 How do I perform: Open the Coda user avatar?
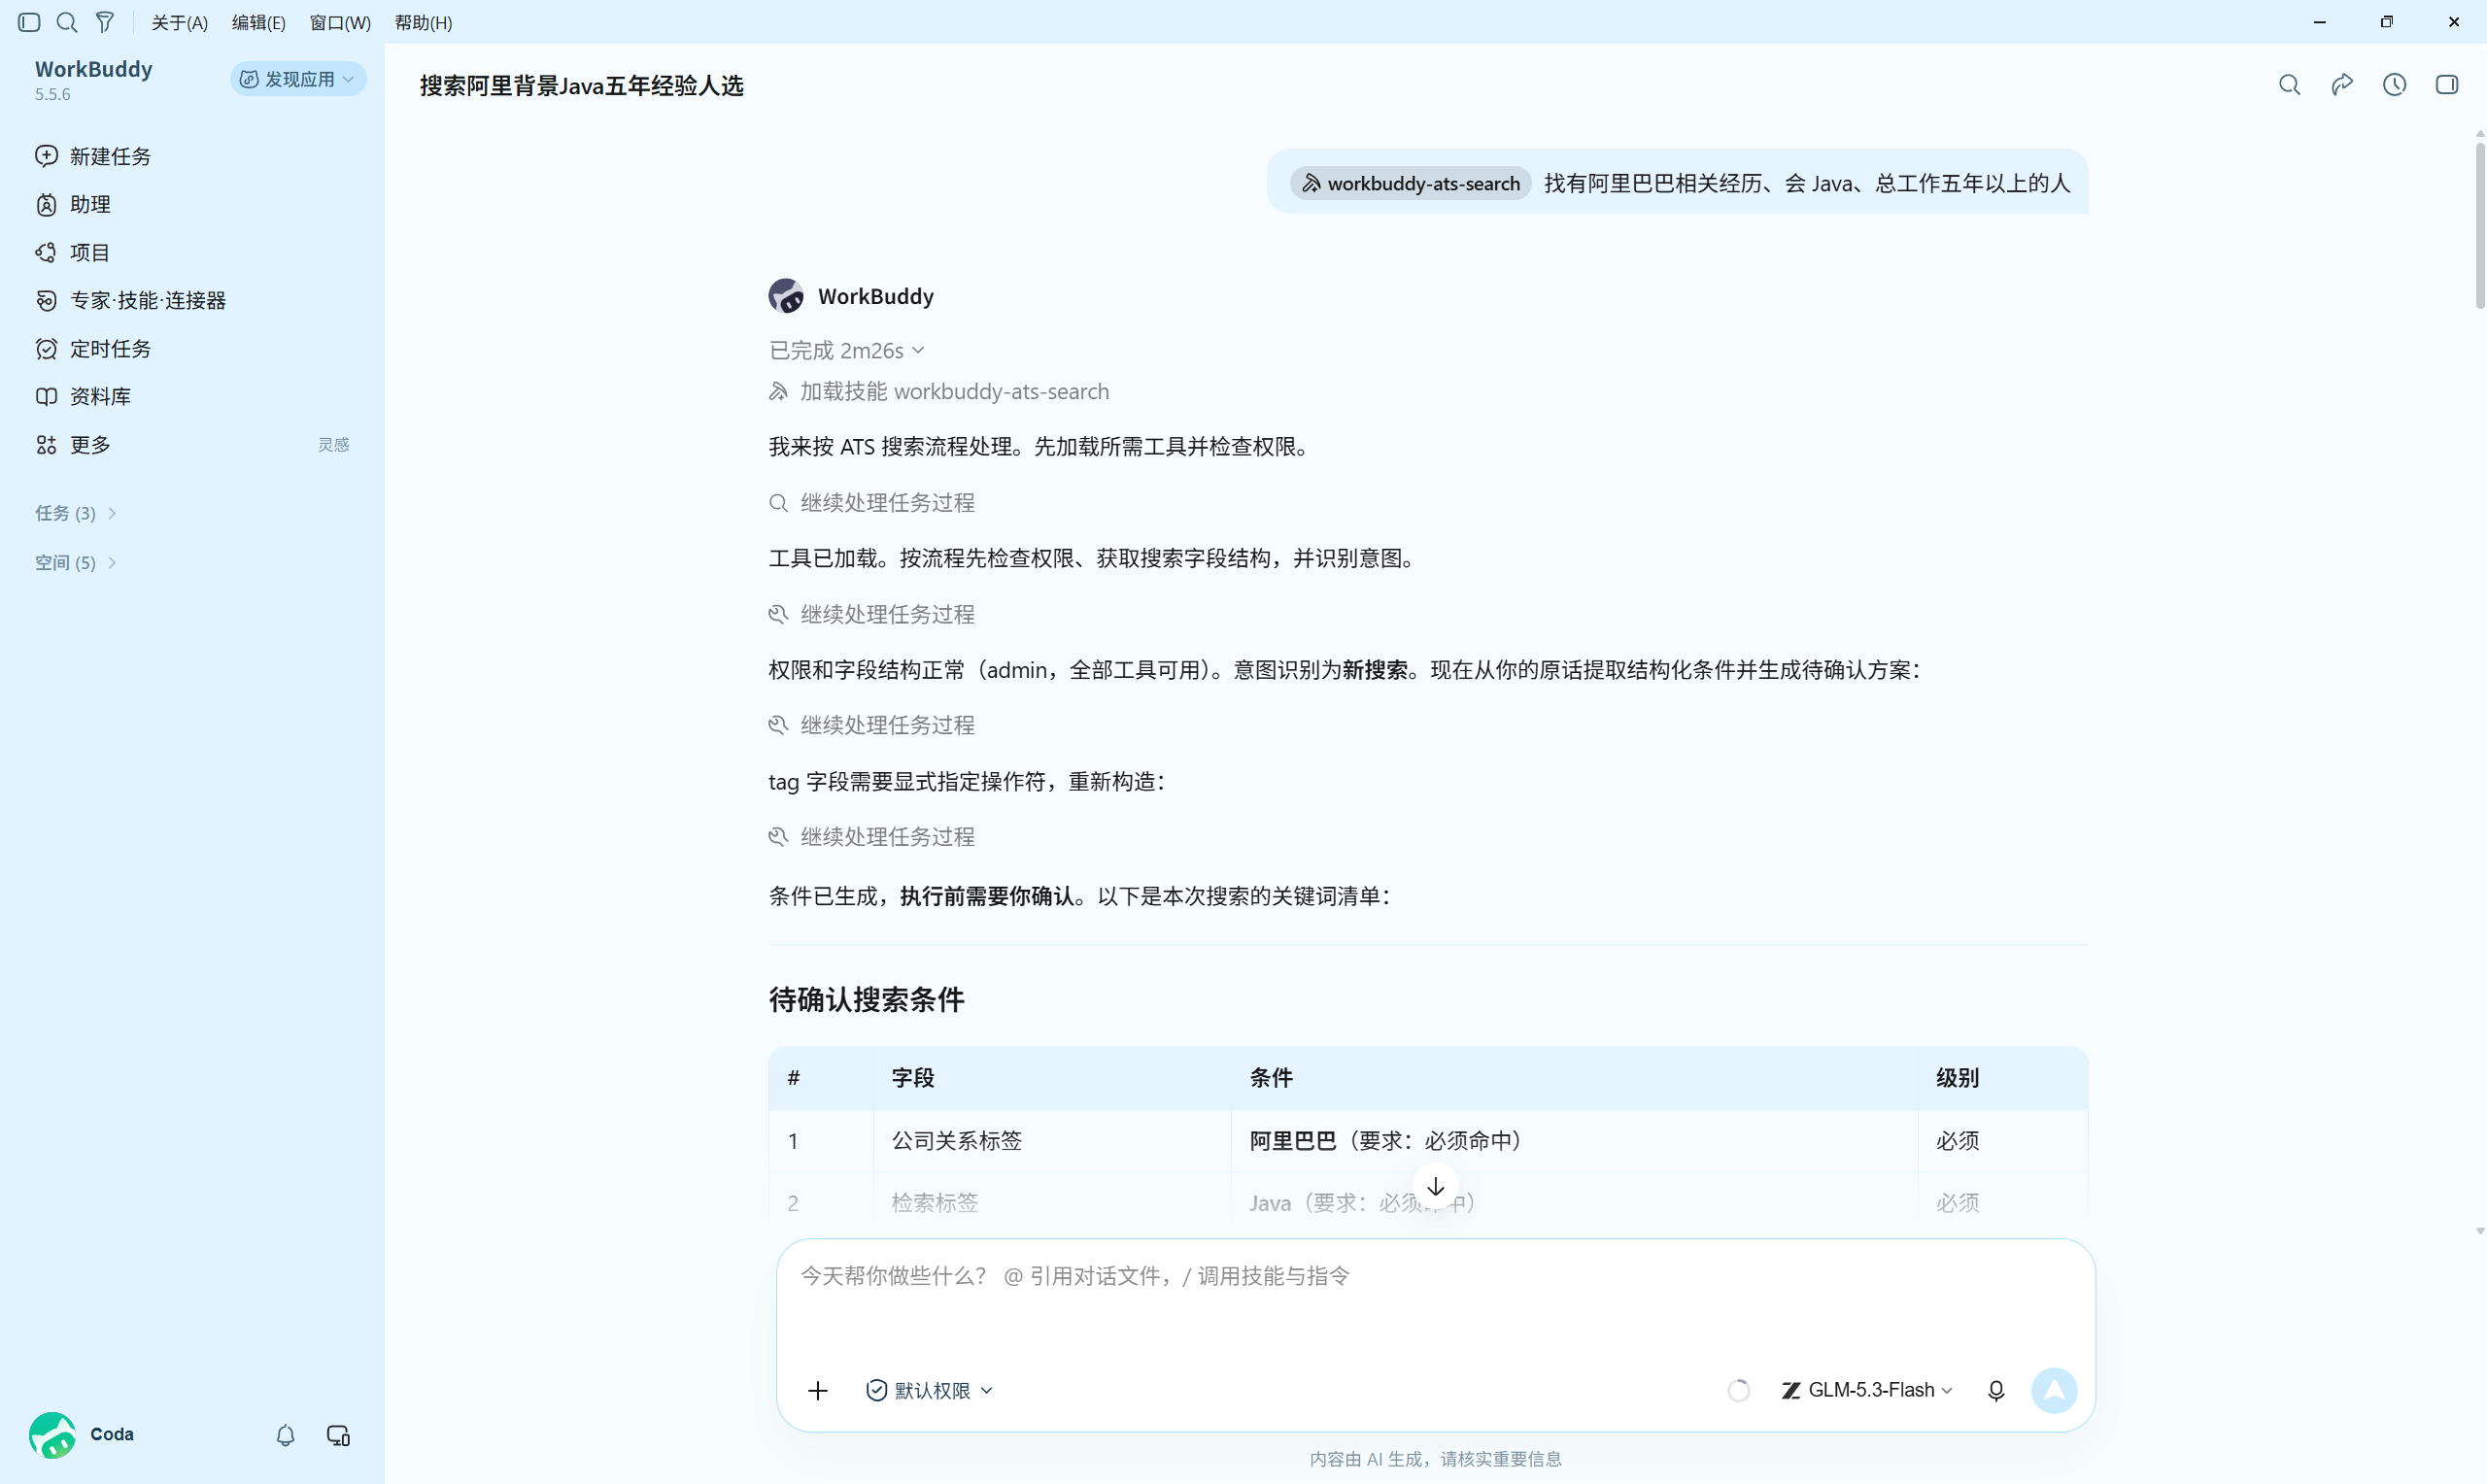pyautogui.click(x=52, y=1435)
